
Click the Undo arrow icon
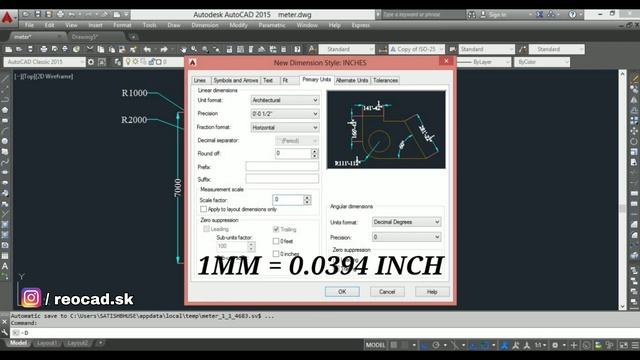click(x=147, y=49)
